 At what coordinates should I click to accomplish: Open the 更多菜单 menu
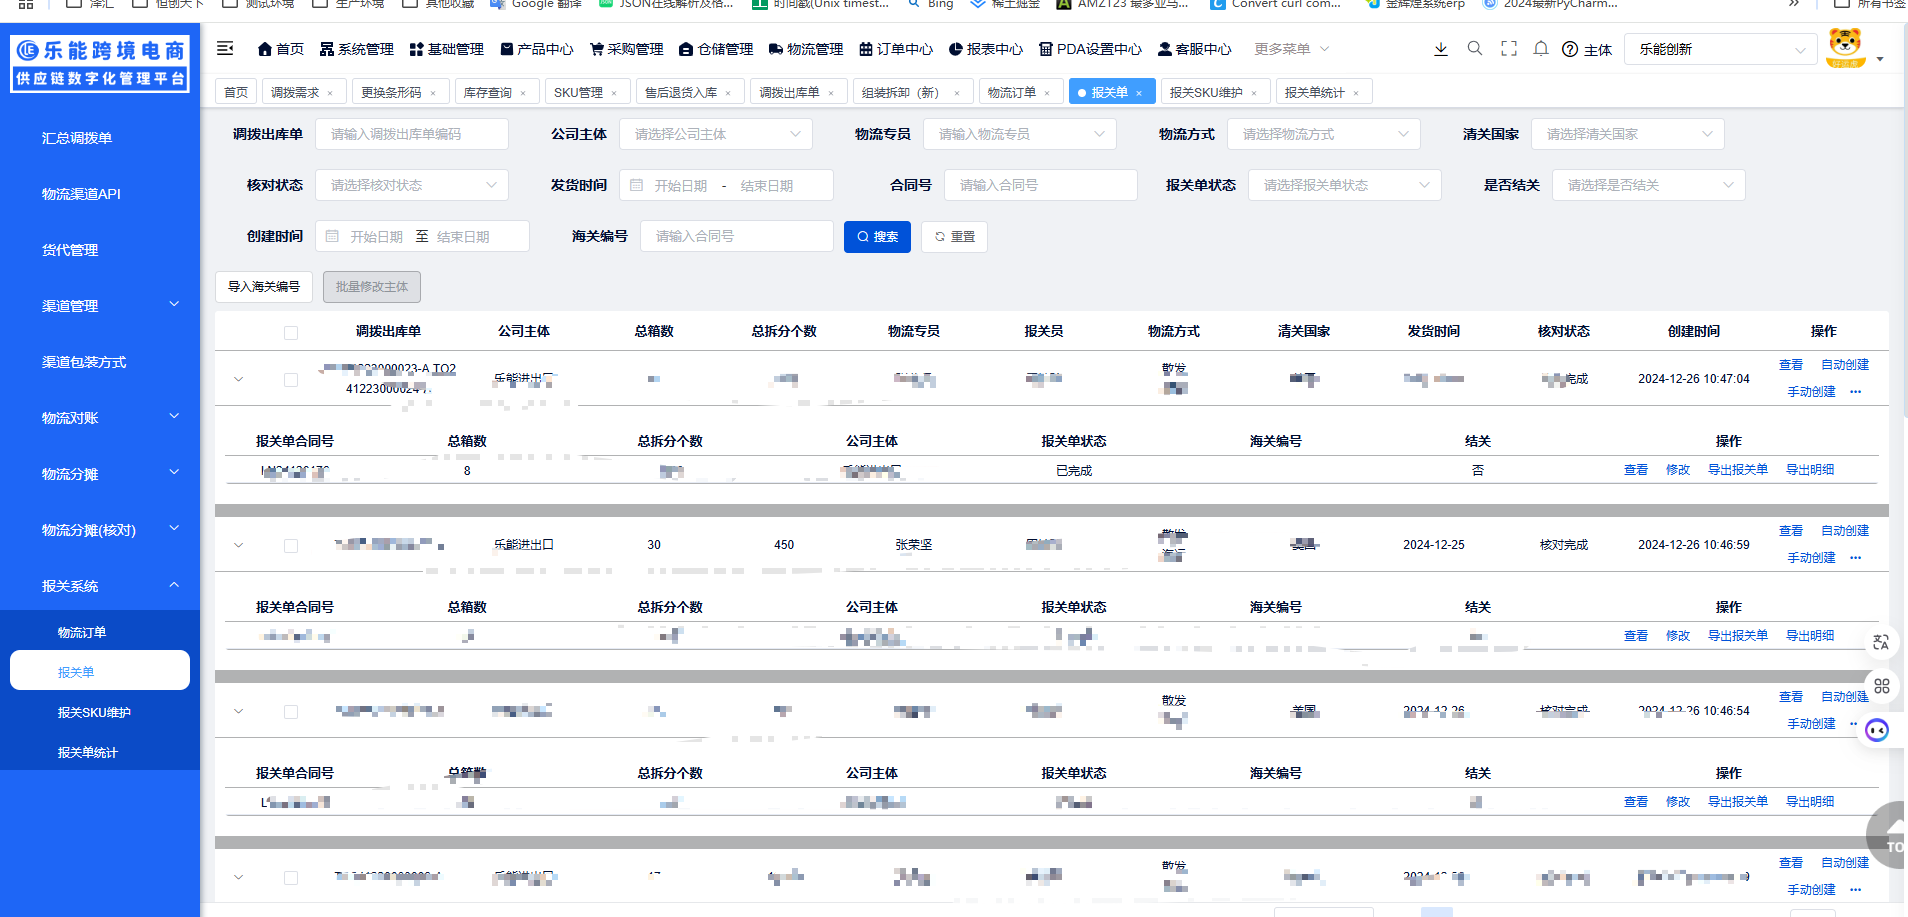pos(1290,48)
